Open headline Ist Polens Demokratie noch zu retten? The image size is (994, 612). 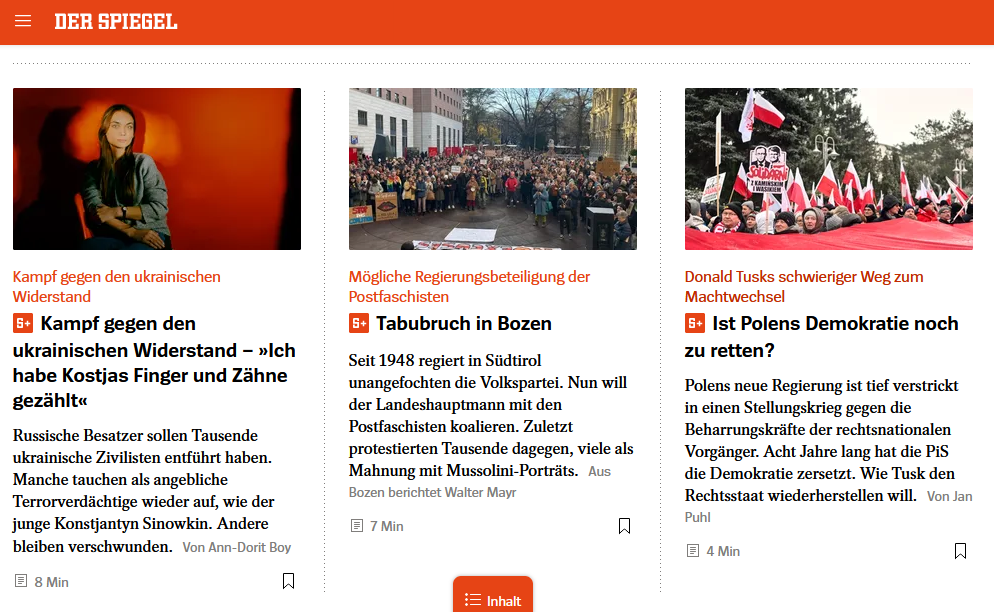pyautogui.click(x=822, y=337)
